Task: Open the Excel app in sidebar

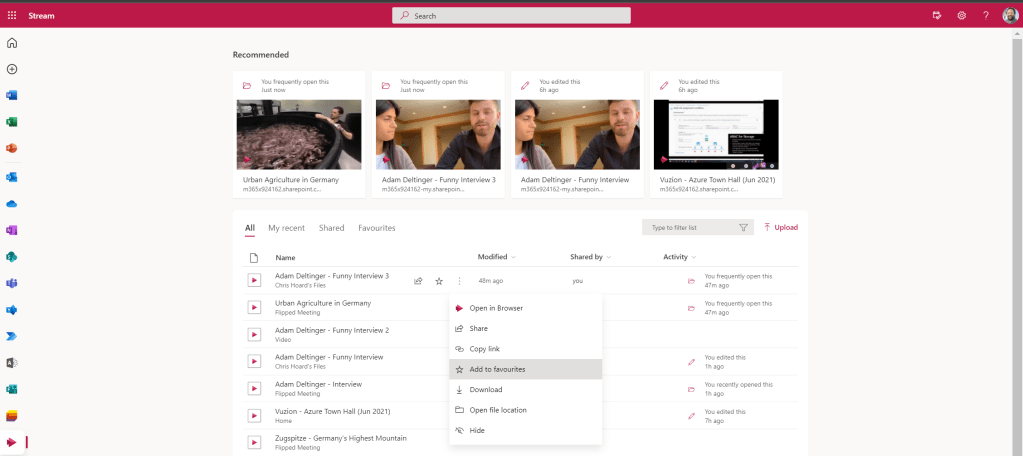Action: 12,122
